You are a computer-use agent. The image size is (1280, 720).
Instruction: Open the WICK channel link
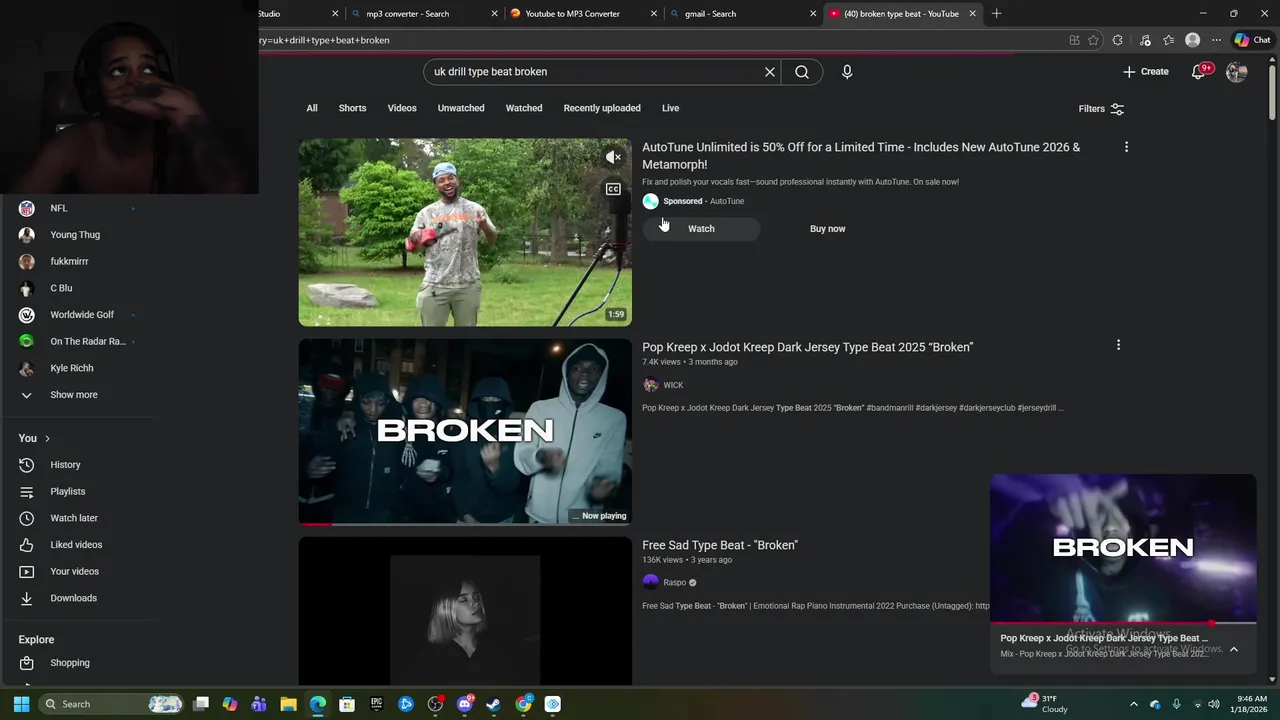pyautogui.click(x=673, y=385)
